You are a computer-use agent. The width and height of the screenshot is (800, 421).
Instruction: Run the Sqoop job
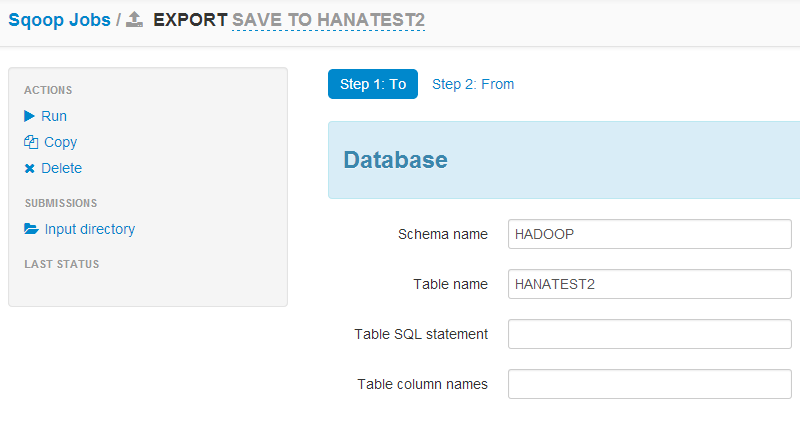(54, 116)
